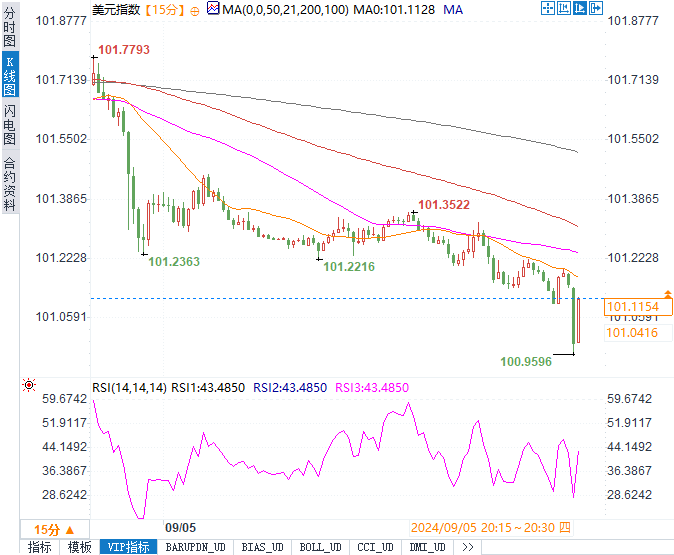Expand more indicators with >> arrow
Viewport: 674px width, 555px height.
[x=468, y=547]
